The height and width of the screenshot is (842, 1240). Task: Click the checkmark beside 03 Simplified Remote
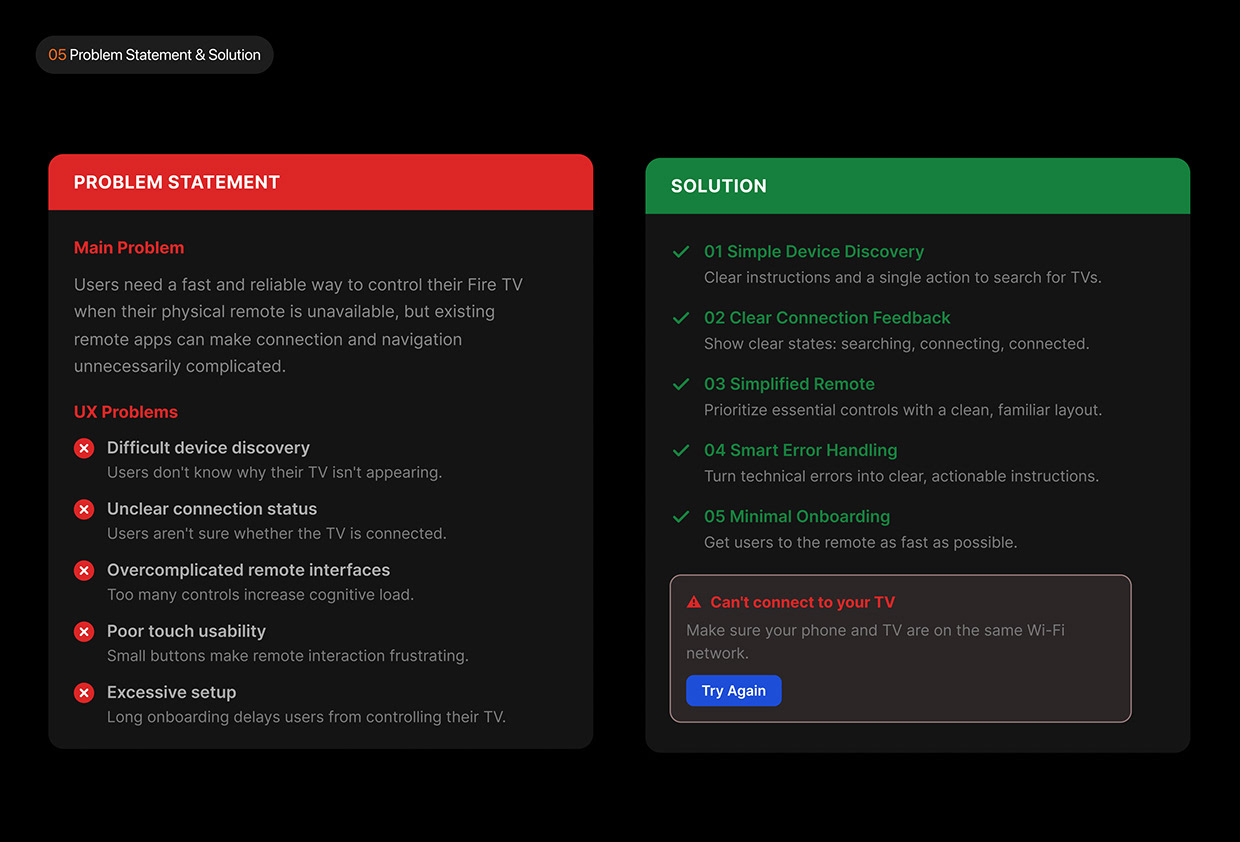(681, 384)
